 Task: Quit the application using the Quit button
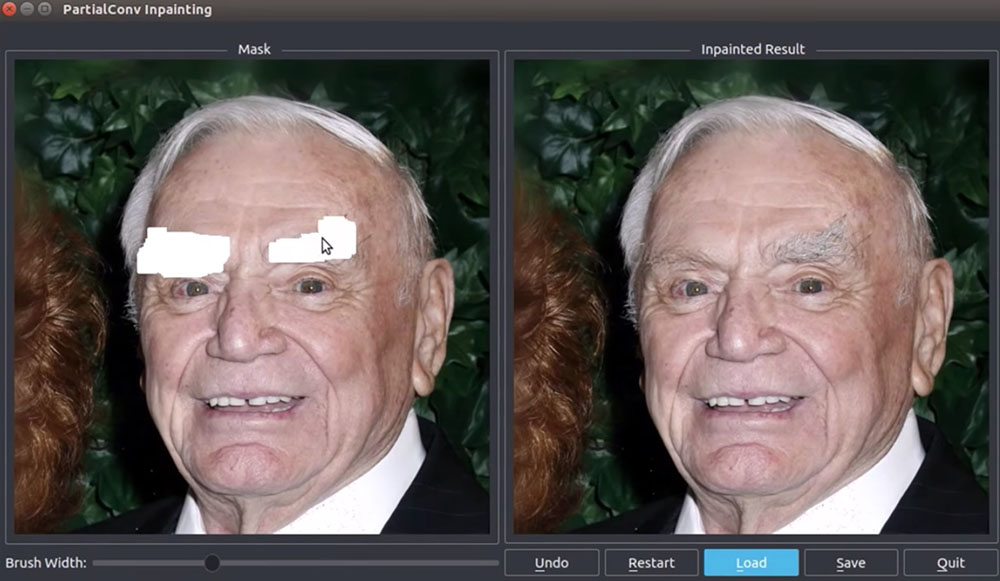click(x=950, y=563)
